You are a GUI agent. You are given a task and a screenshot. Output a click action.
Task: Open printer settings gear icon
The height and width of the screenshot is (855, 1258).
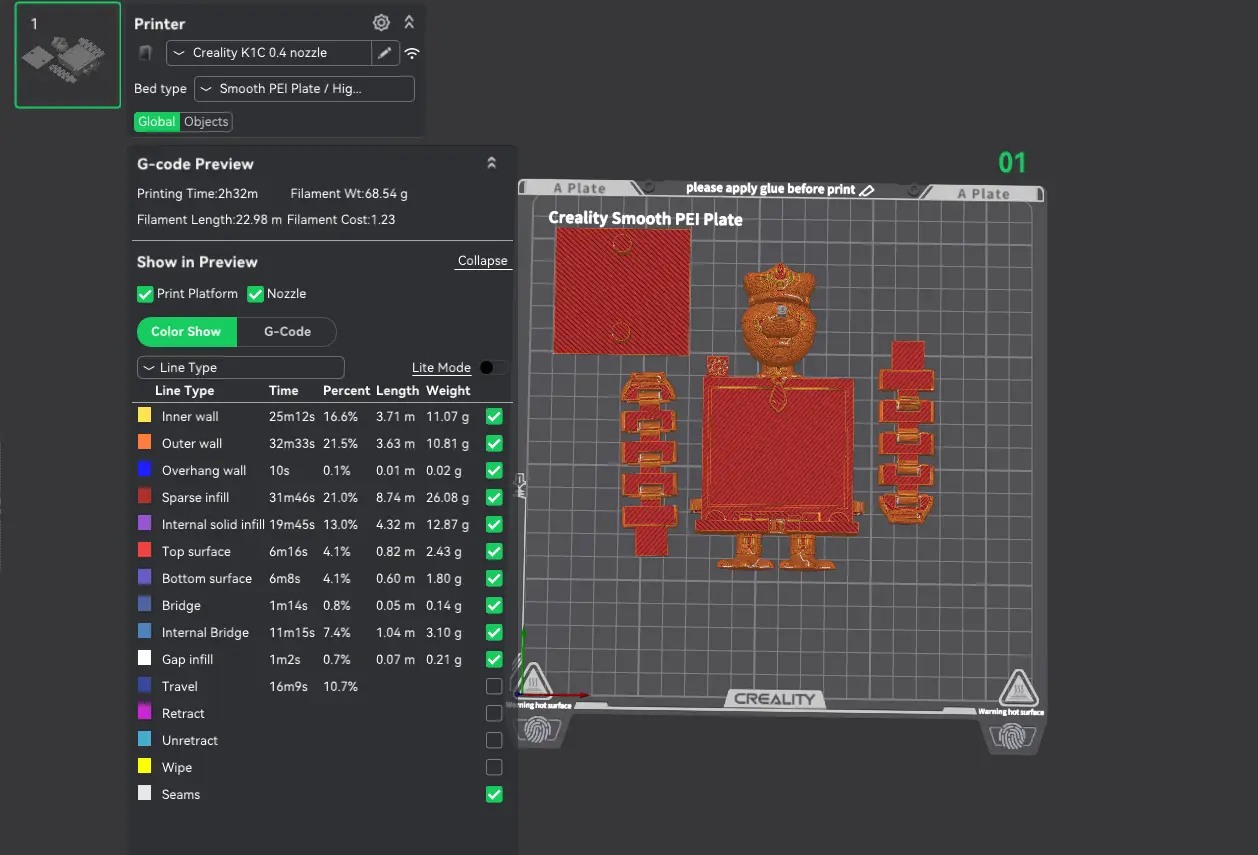coord(381,23)
